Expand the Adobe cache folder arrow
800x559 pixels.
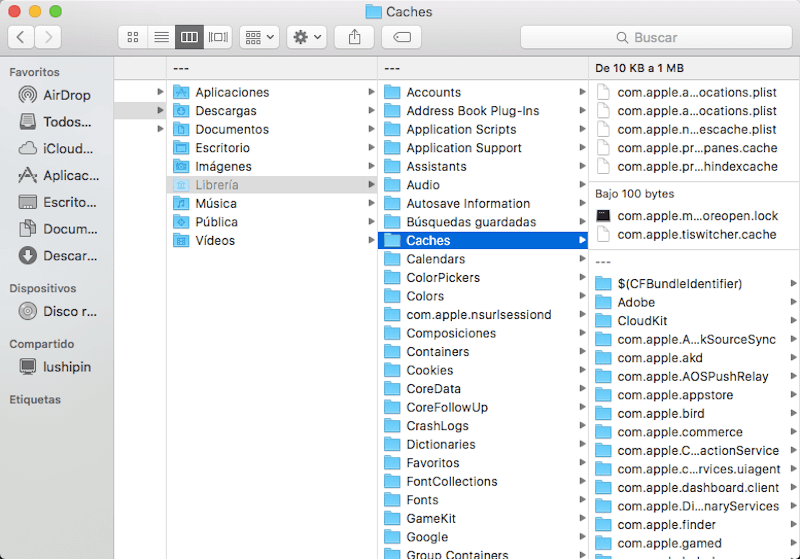coord(793,302)
